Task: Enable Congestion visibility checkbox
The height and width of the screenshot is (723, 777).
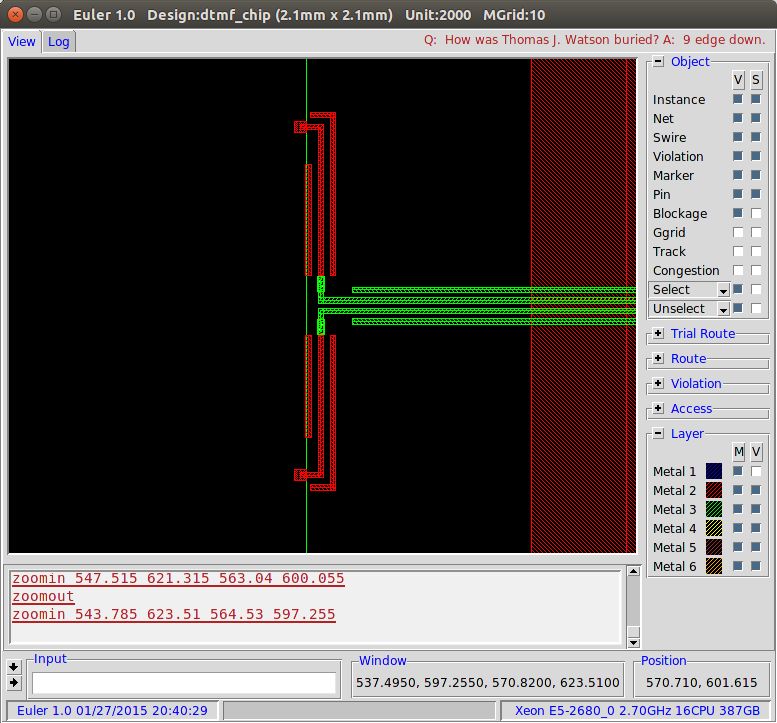Action: click(738, 270)
